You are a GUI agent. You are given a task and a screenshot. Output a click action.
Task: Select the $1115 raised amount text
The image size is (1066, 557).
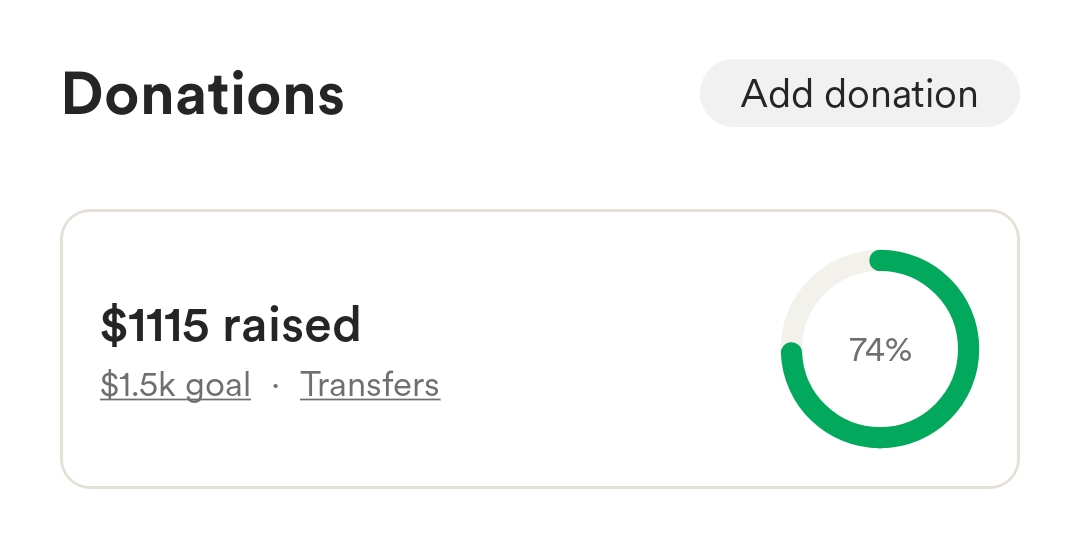230,325
